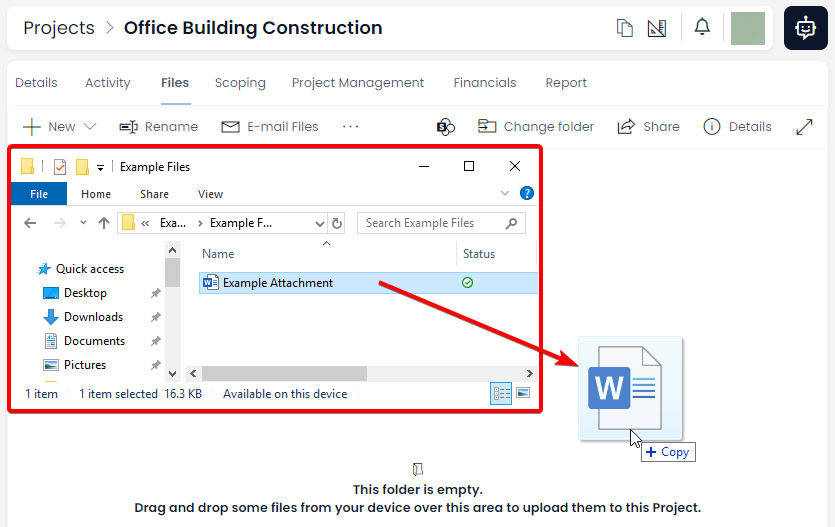Expand the Explorer address bar history dropdown
The width and height of the screenshot is (835, 527).
click(x=319, y=223)
